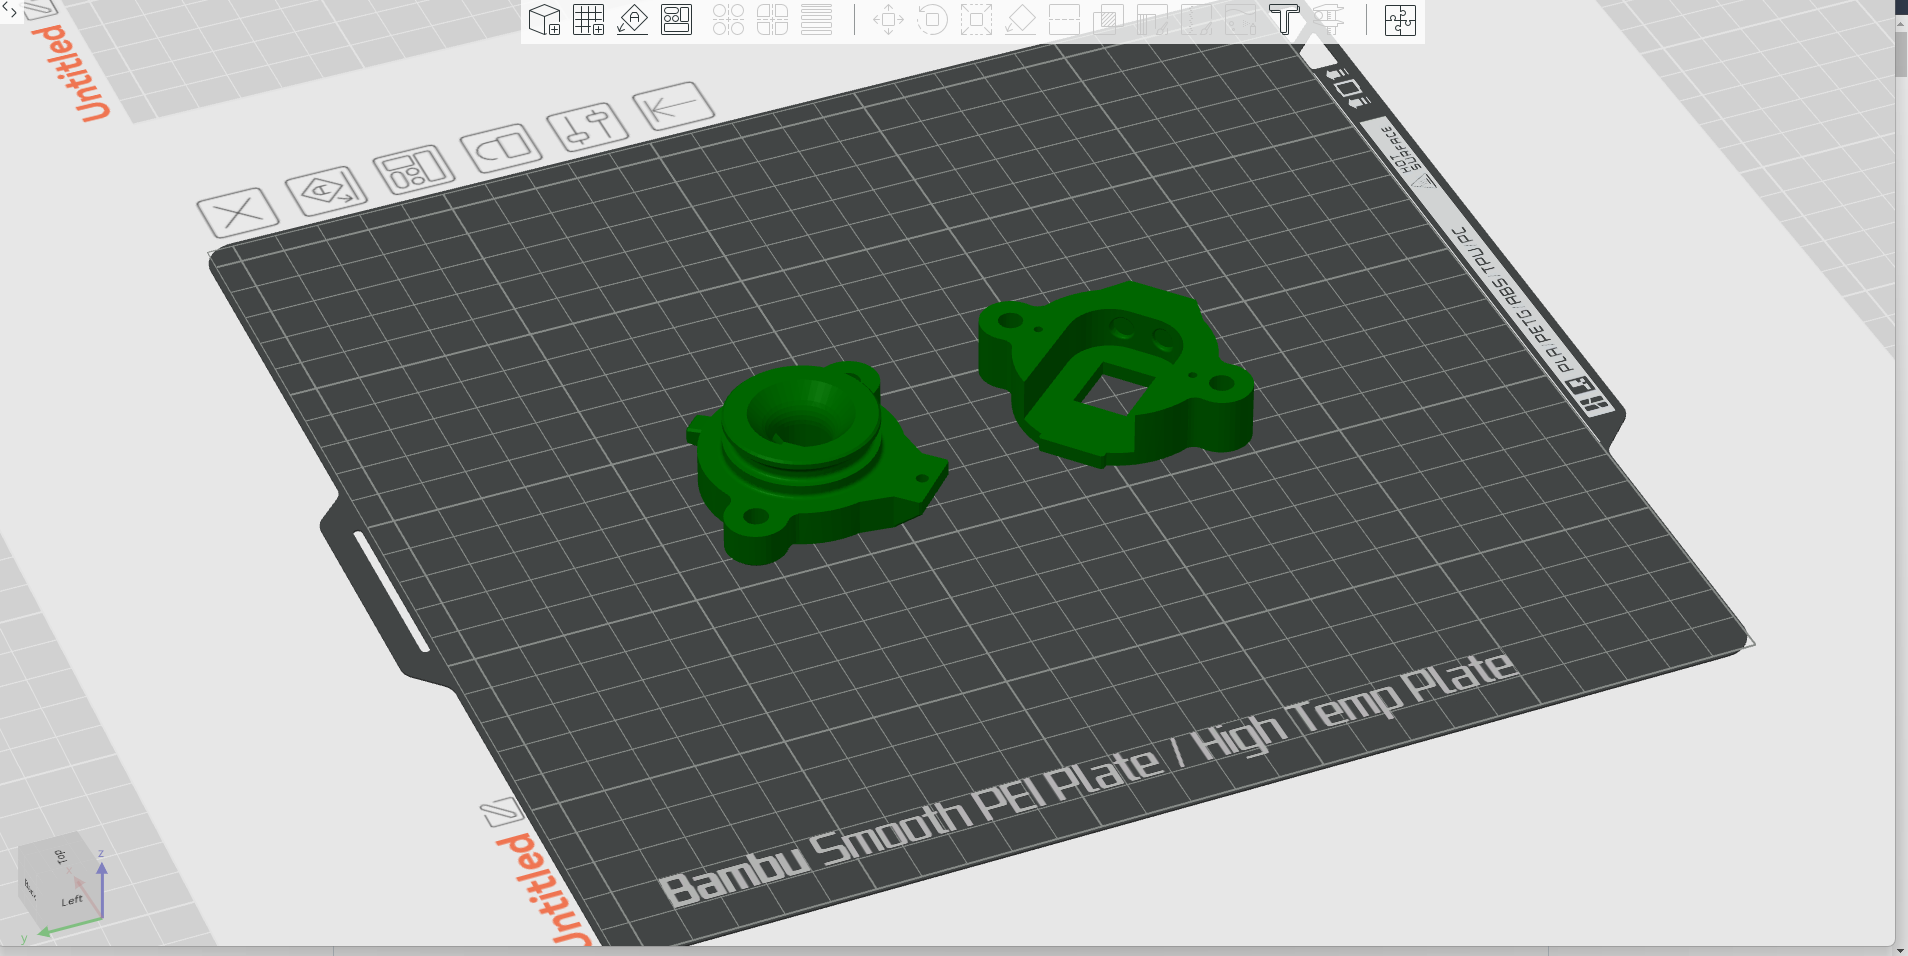Viewport: 1908px width, 956px height.
Task: Remove the plate using its X icon
Action: (237, 212)
